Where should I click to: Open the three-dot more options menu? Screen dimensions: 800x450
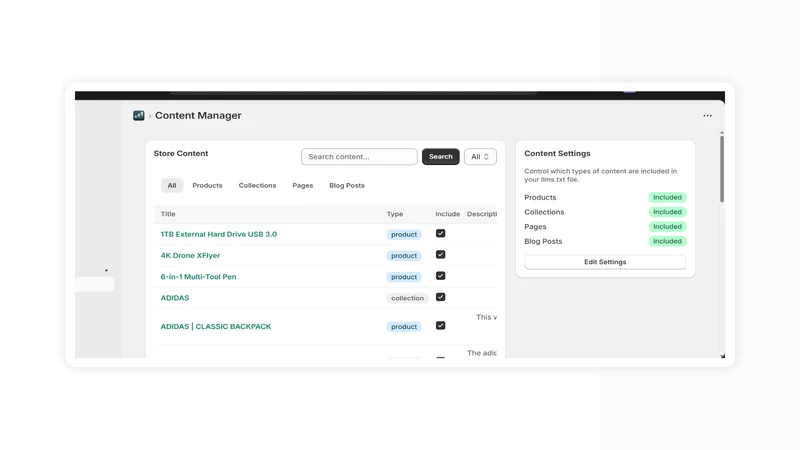coord(707,115)
